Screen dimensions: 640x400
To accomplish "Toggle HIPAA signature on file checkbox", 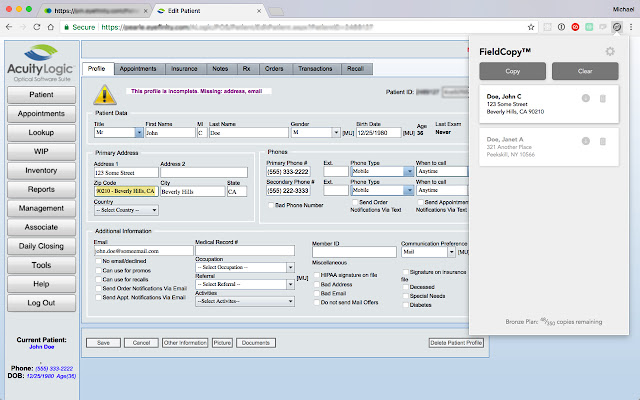I will coord(316,275).
